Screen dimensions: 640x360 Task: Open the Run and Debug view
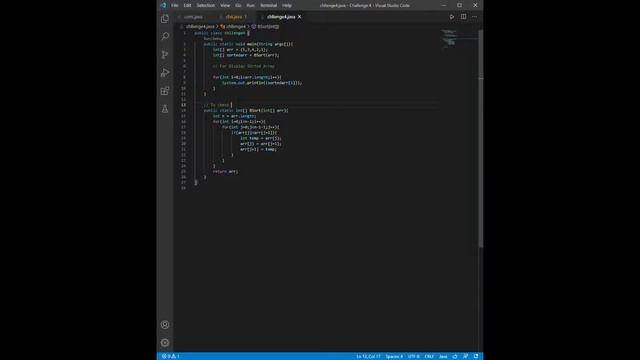click(165, 73)
